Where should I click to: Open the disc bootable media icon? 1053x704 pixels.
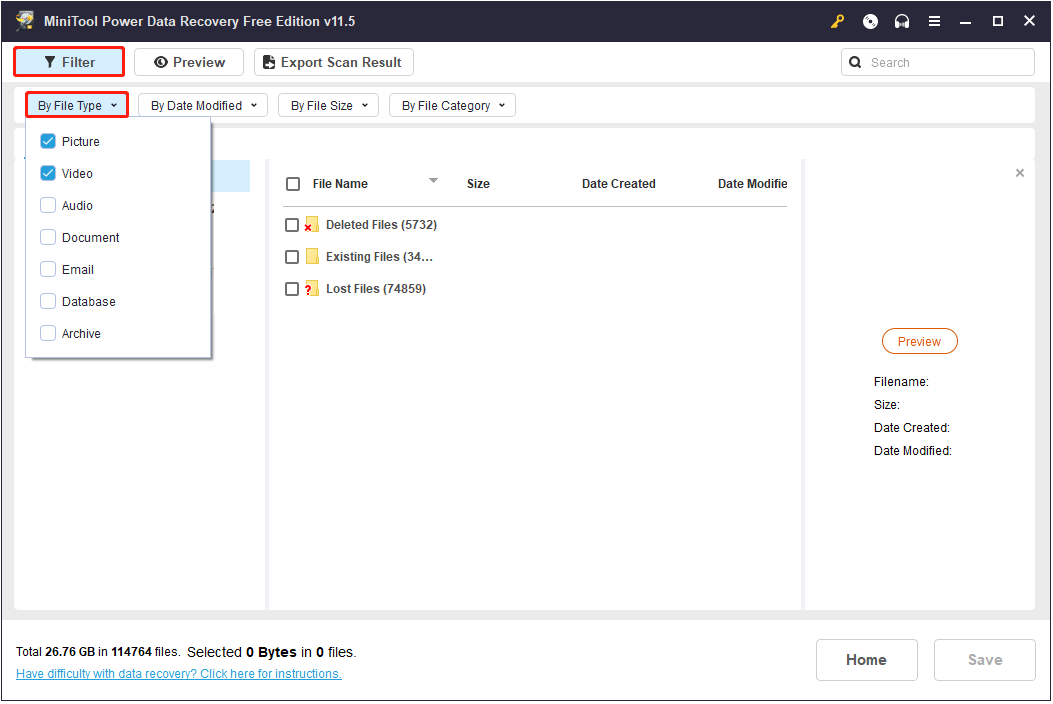(x=870, y=21)
